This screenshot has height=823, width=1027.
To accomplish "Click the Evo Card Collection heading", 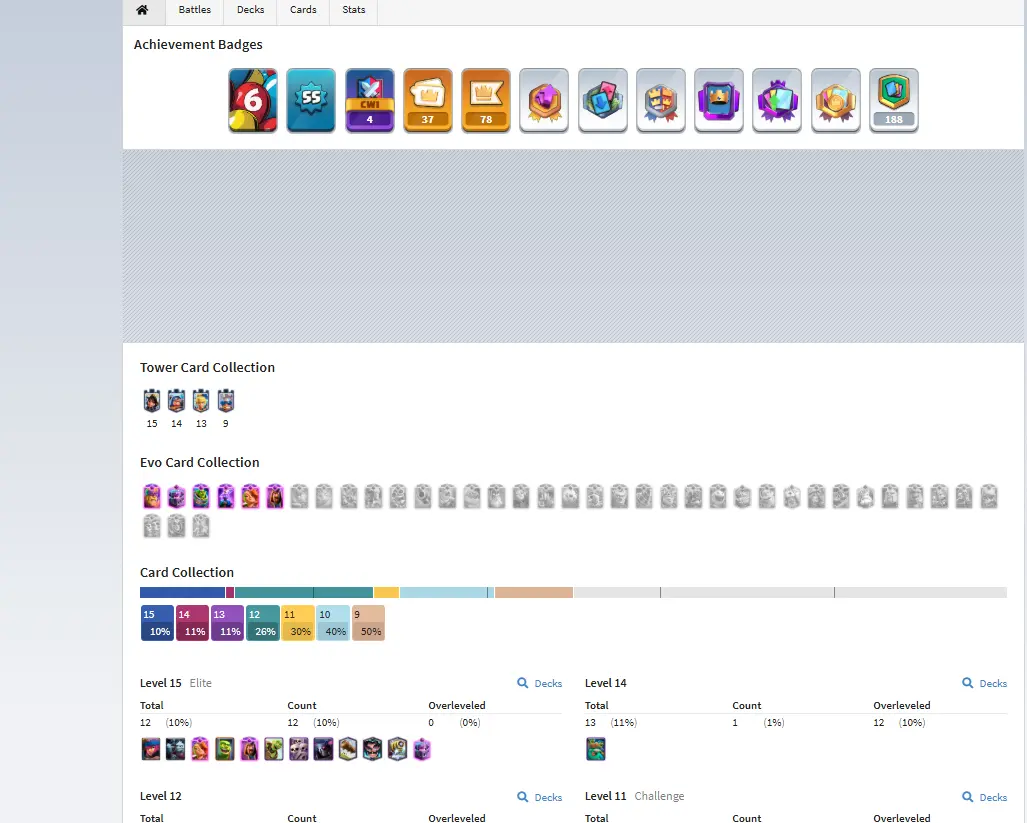I will pos(200,462).
